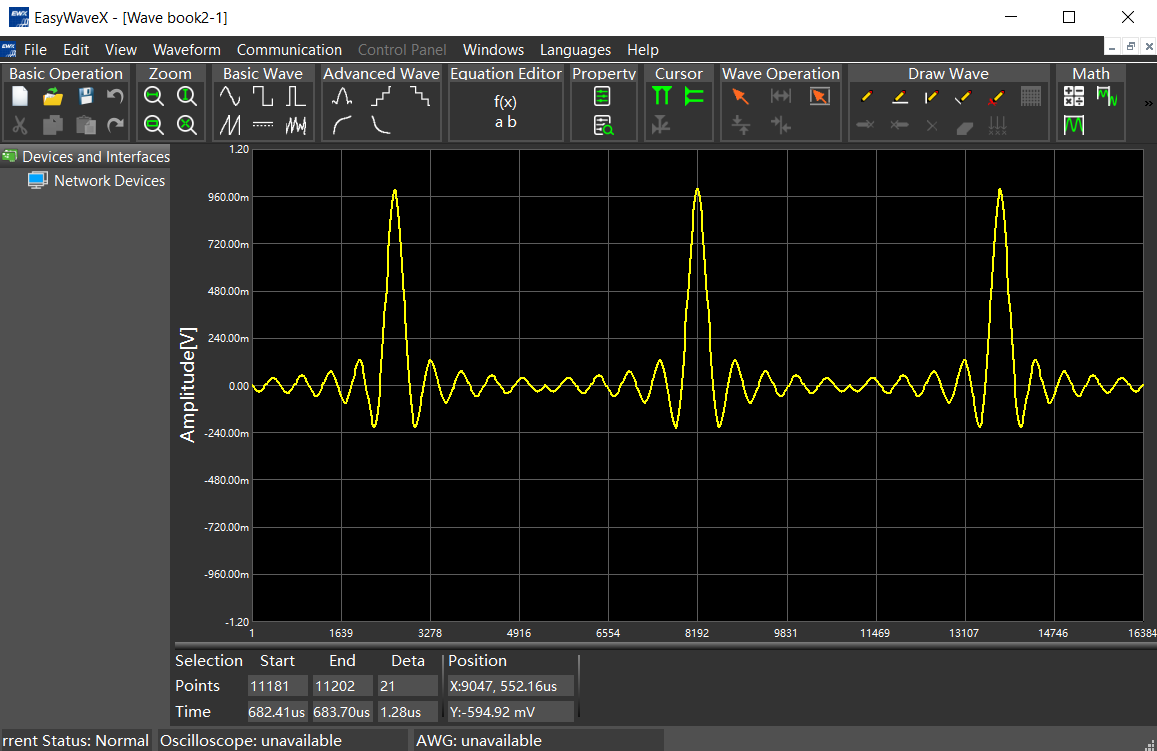
Task: Open the Windows menu
Action: point(494,49)
